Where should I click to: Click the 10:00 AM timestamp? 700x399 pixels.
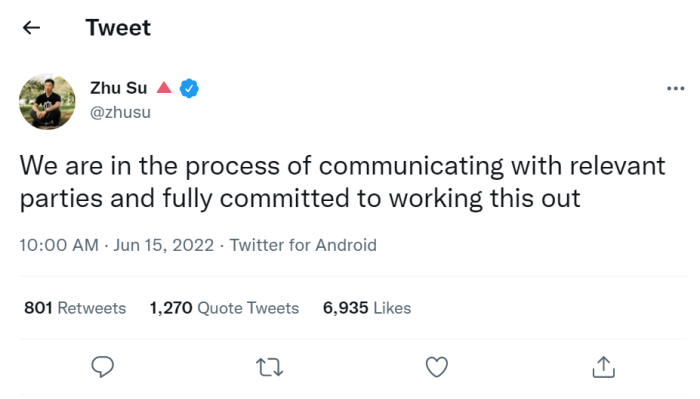(59, 245)
